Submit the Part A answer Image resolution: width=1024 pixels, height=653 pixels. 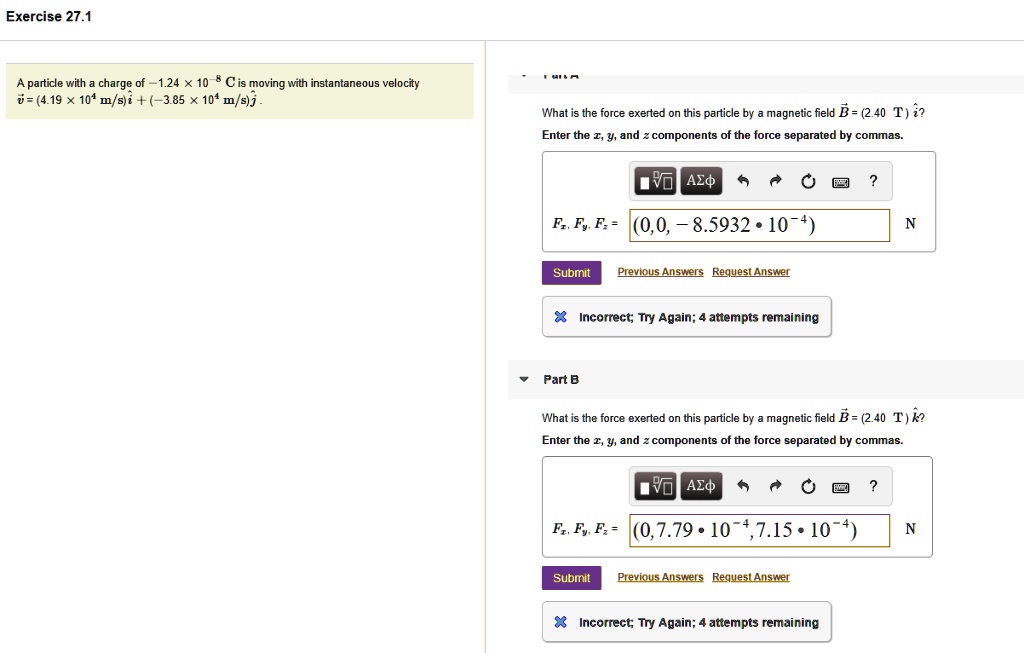(x=571, y=272)
